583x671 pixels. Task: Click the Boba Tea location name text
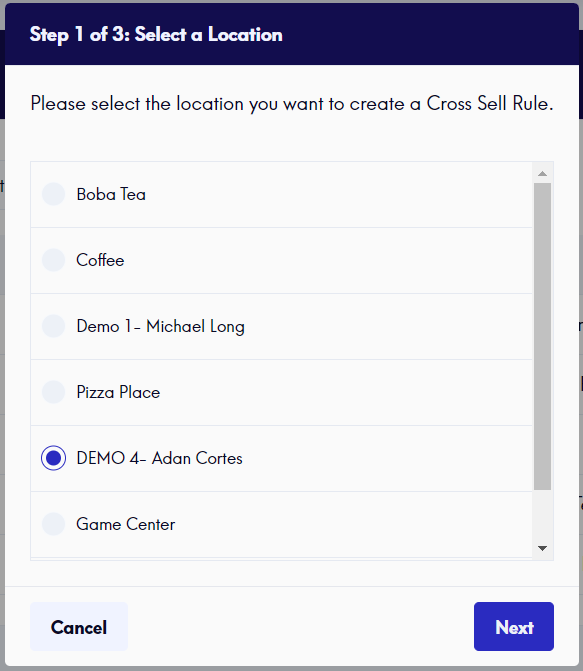pos(111,194)
